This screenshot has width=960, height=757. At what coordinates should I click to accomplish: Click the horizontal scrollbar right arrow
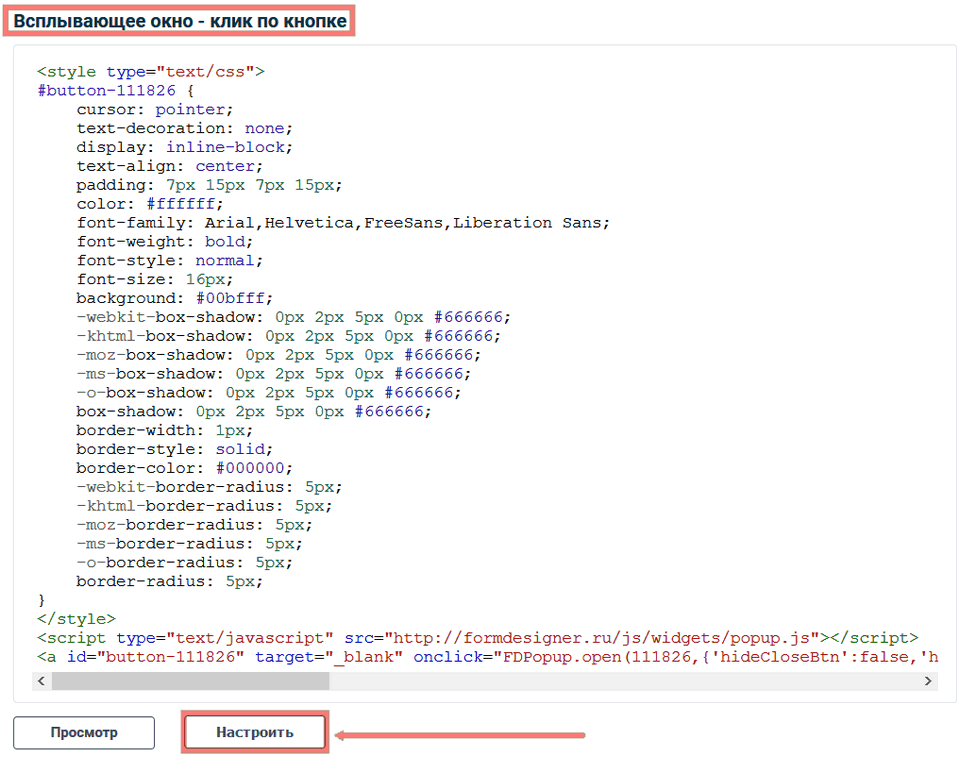[929, 681]
